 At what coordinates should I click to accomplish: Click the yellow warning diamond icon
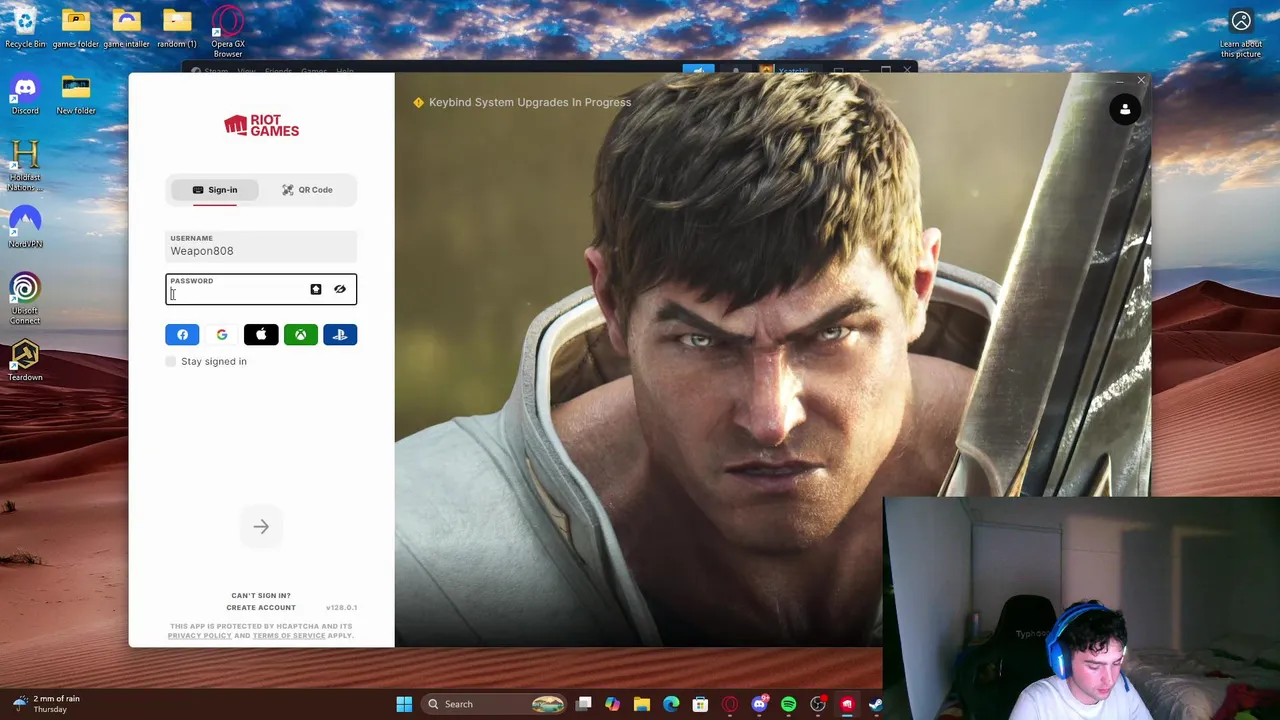(418, 102)
